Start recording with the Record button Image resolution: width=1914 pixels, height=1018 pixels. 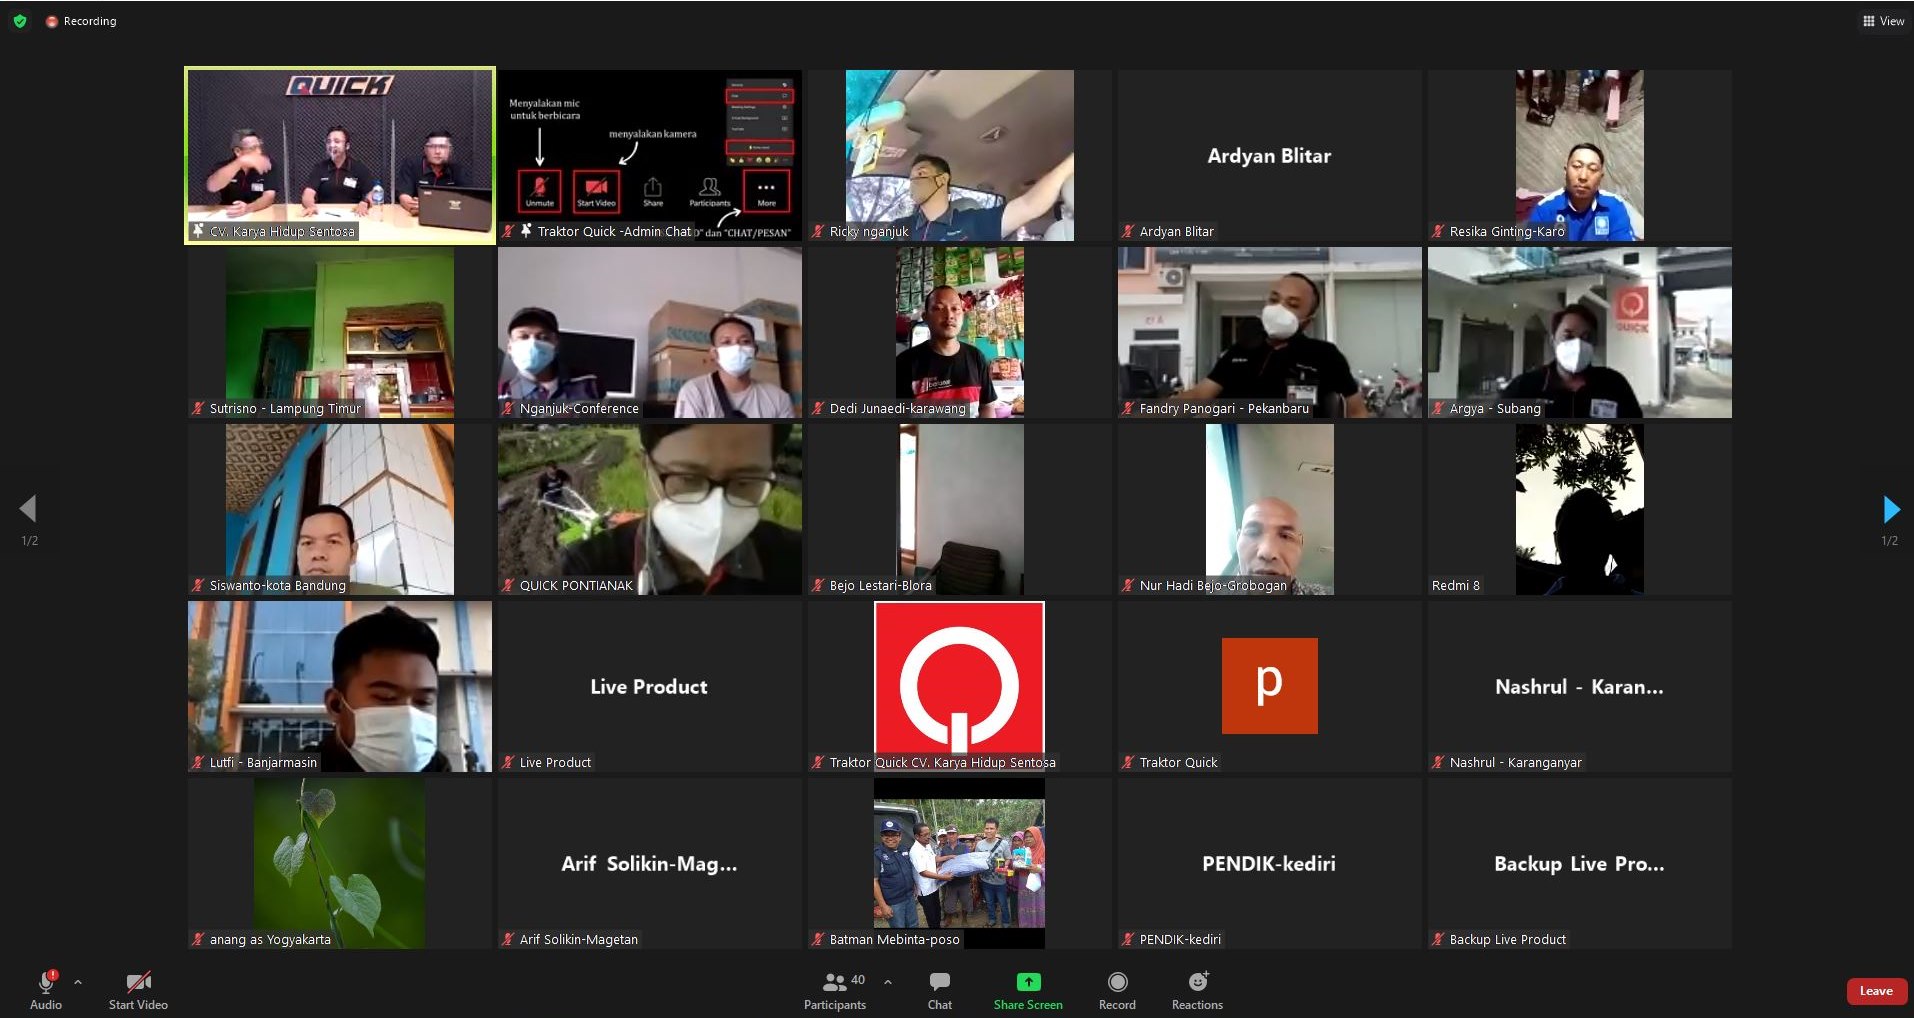[x=1117, y=990]
